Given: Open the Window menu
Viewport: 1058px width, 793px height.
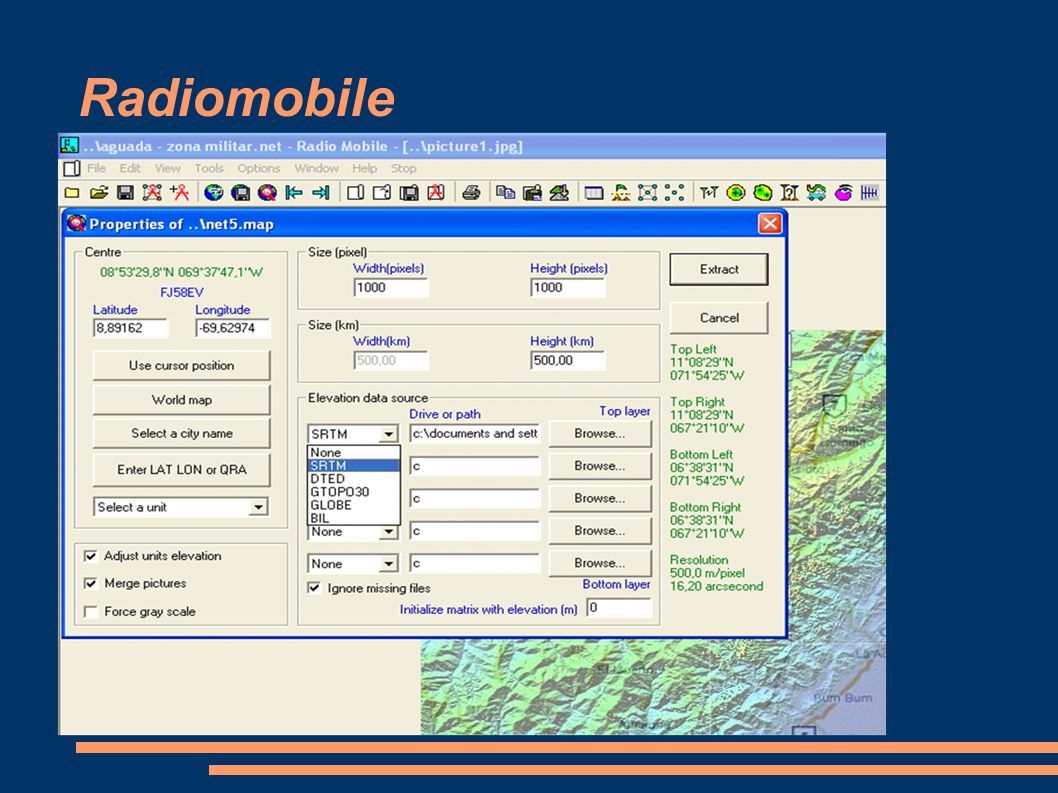Looking at the screenshot, I should click(x=316, y=168).
